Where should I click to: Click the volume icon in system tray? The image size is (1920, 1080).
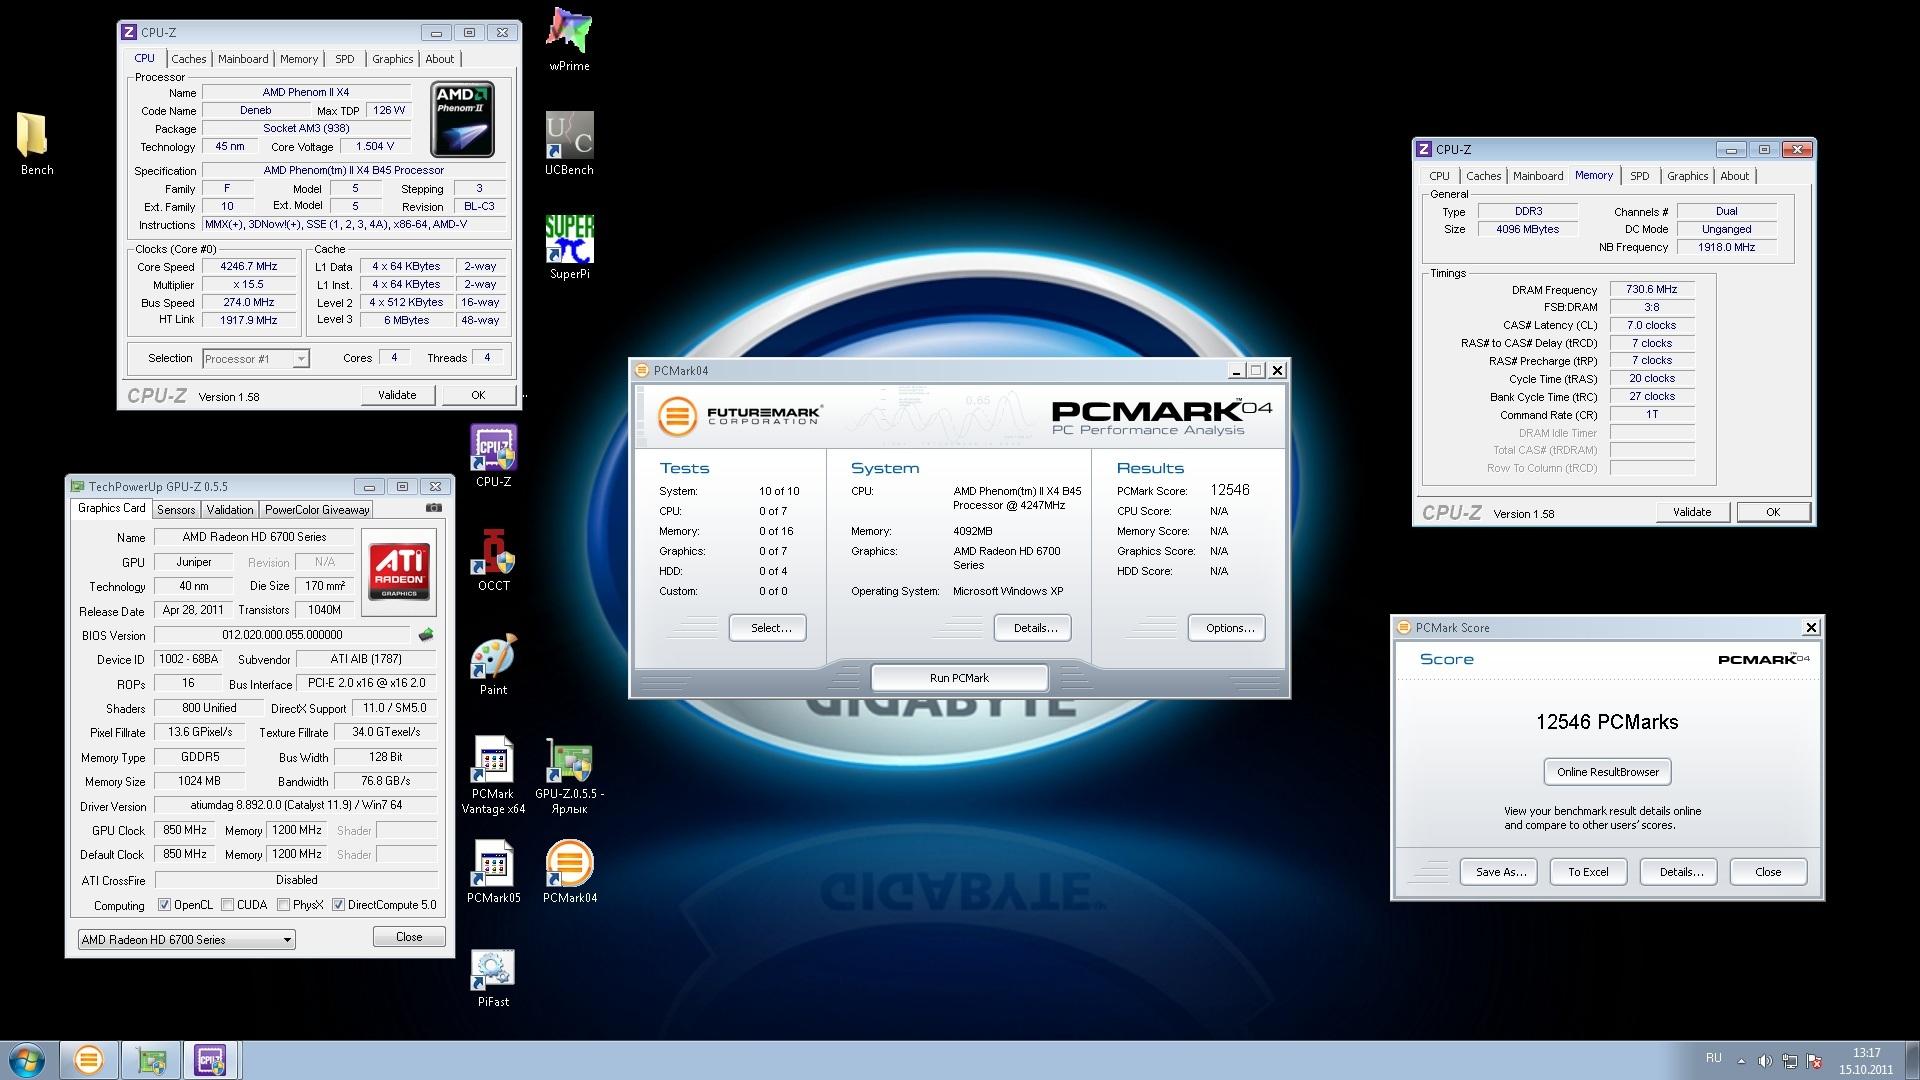pyautogui.click(x=1765, y=1061)
